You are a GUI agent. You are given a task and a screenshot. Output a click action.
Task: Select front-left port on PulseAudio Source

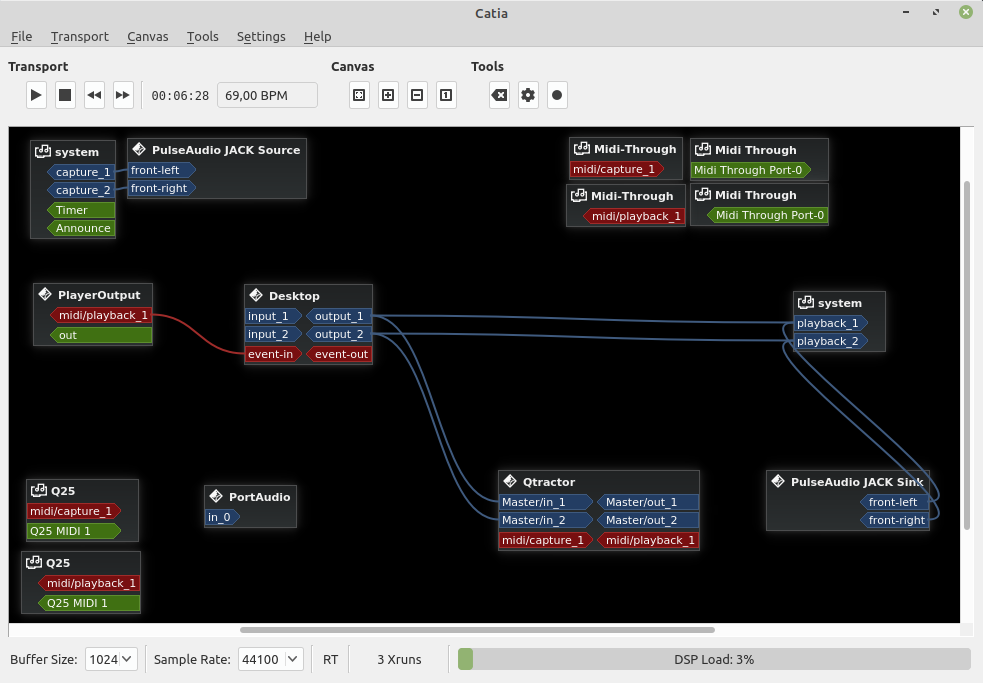pos(162,170)
